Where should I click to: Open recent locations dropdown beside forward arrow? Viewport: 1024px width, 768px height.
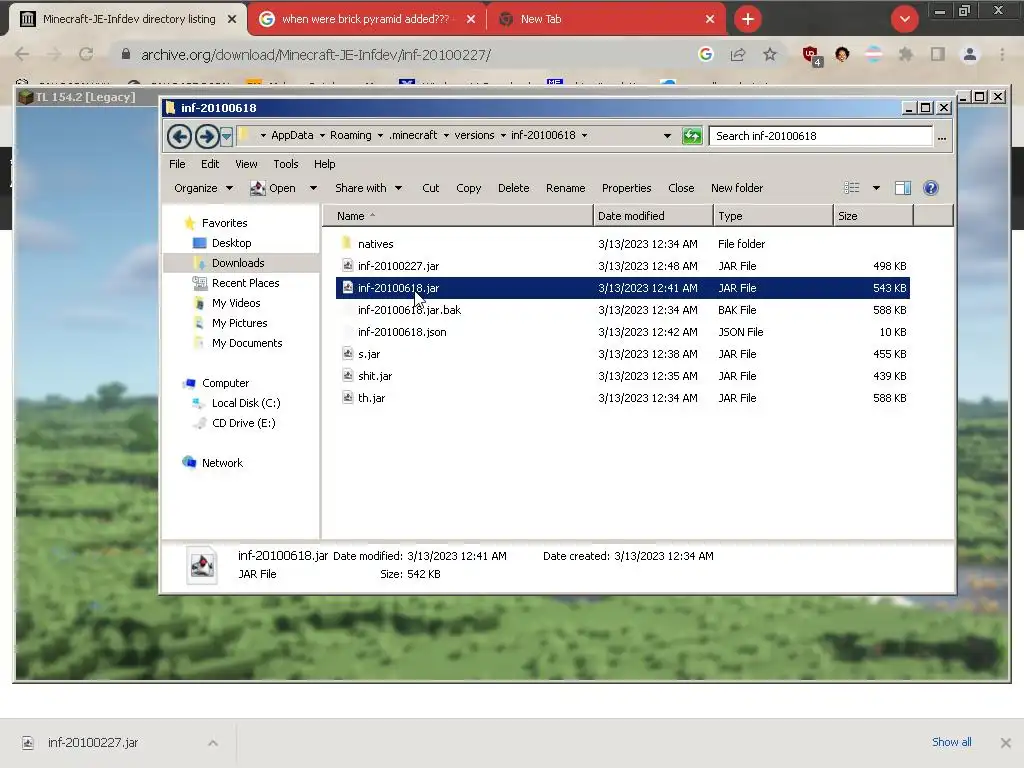pos(226,136)
